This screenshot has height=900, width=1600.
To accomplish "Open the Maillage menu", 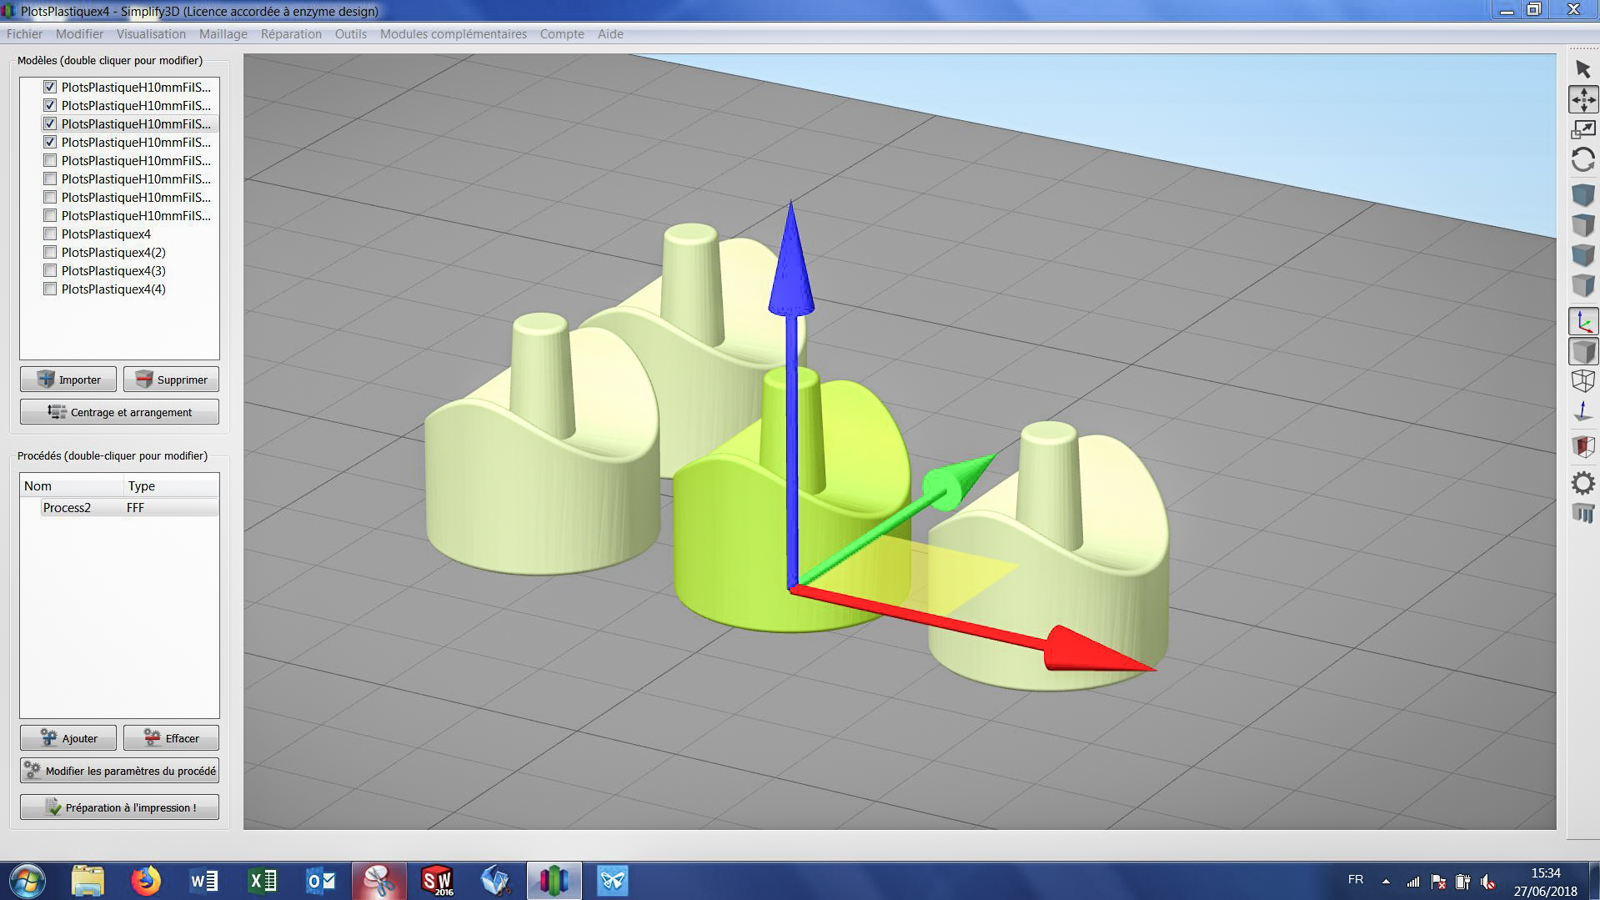I will (223, 34).
